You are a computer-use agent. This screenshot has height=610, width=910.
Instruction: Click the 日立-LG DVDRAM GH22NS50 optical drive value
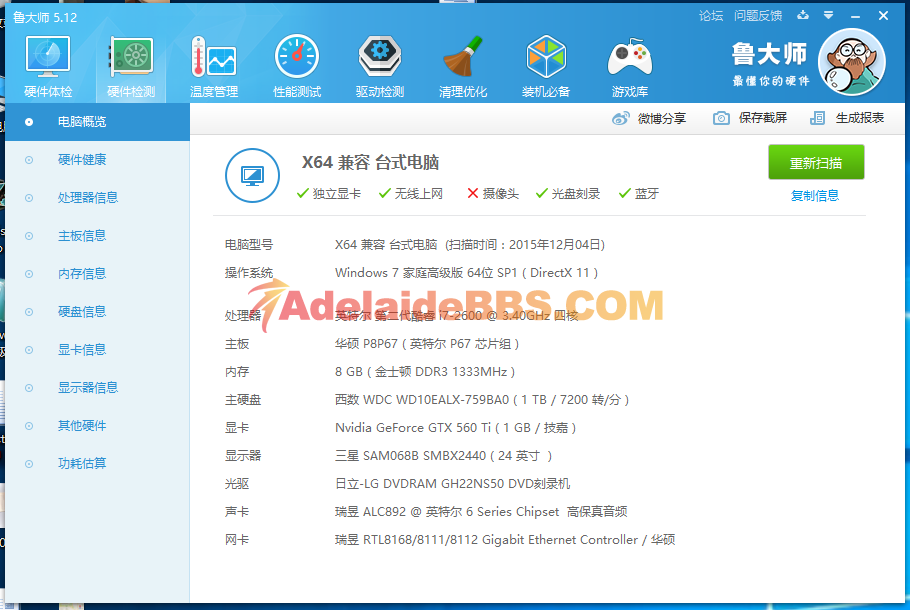click(453, 483)
